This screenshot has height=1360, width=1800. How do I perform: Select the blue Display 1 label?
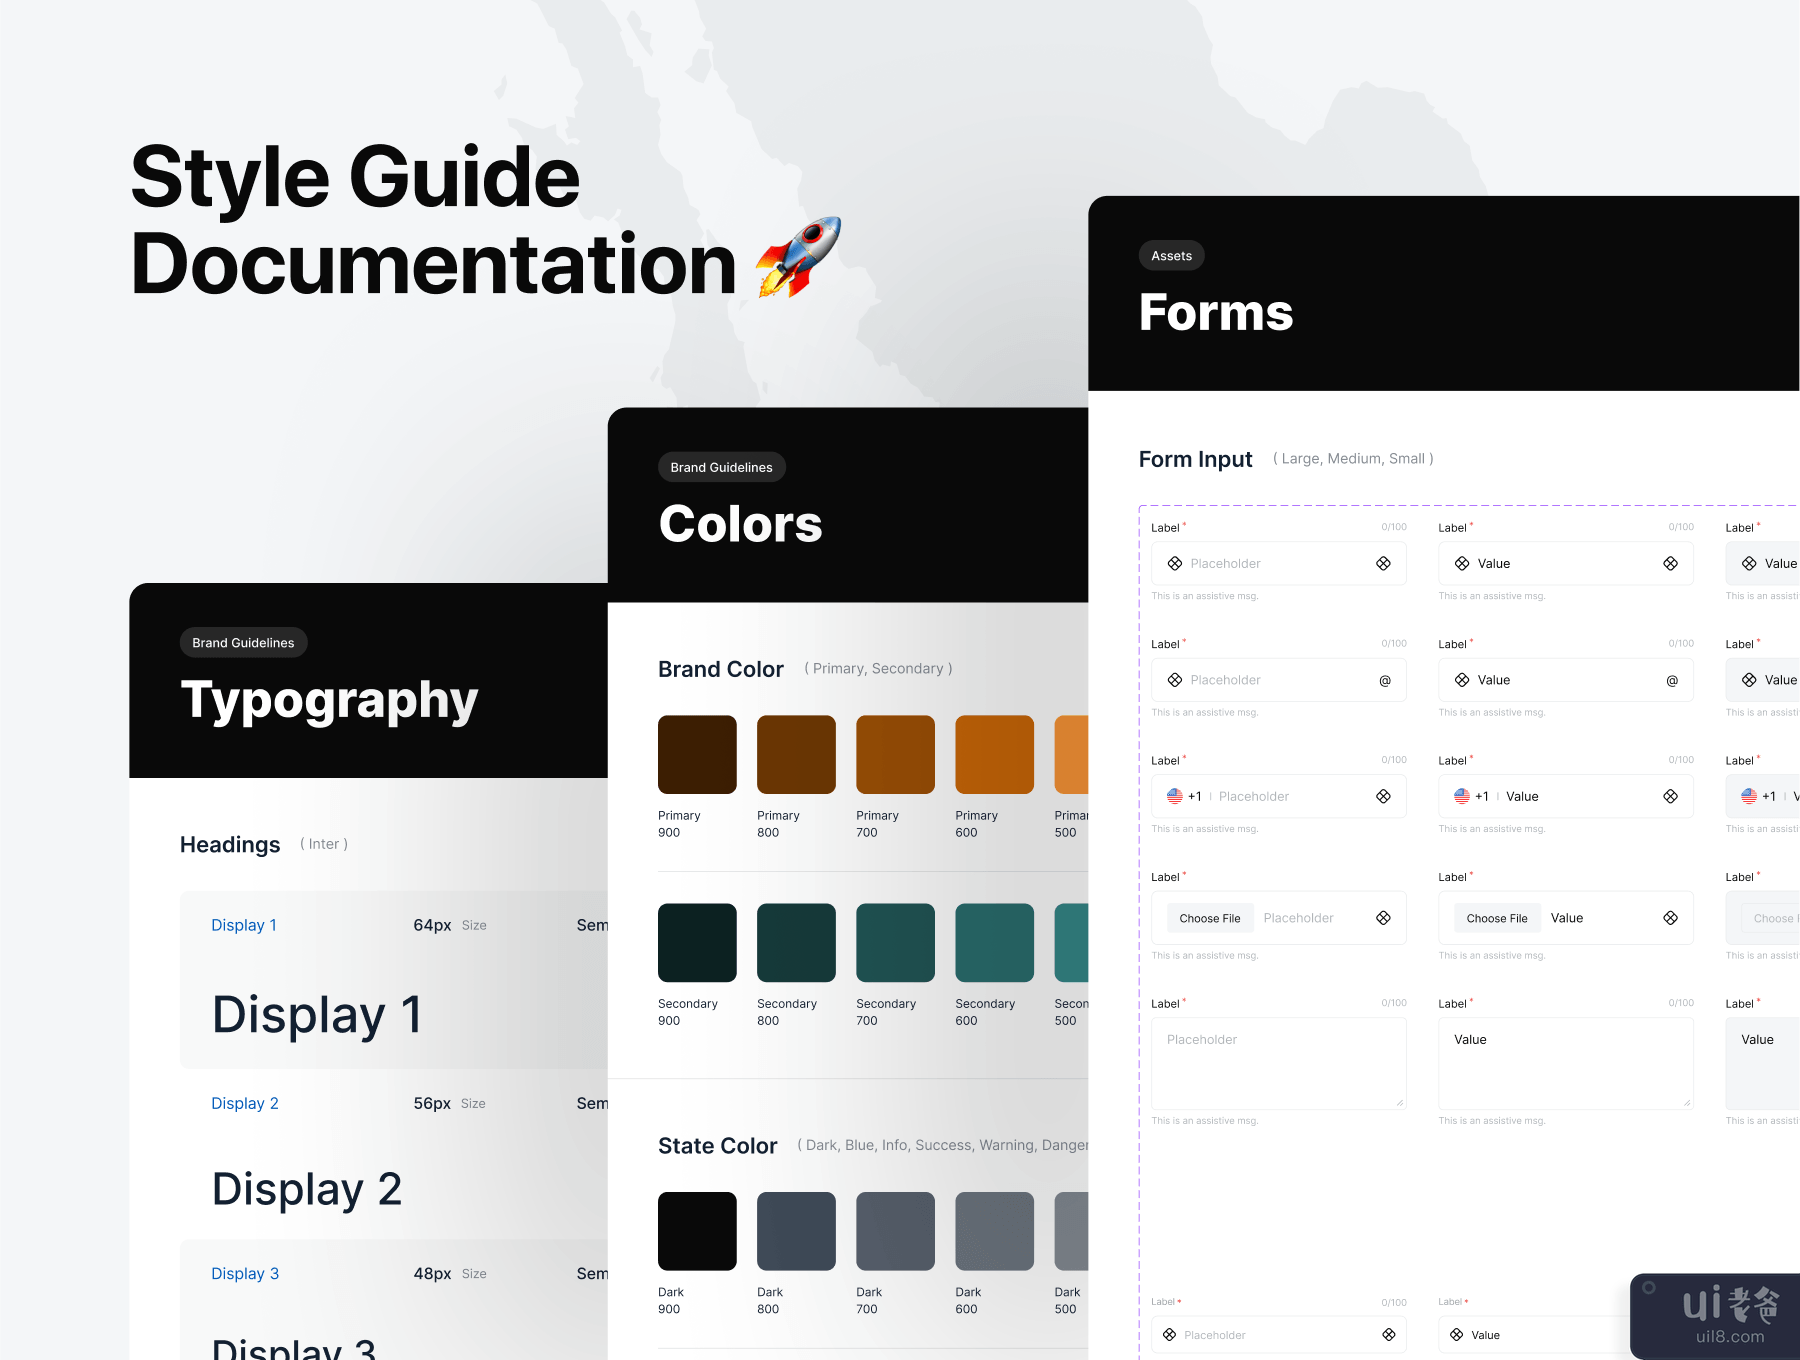click(x=244, y=925)
